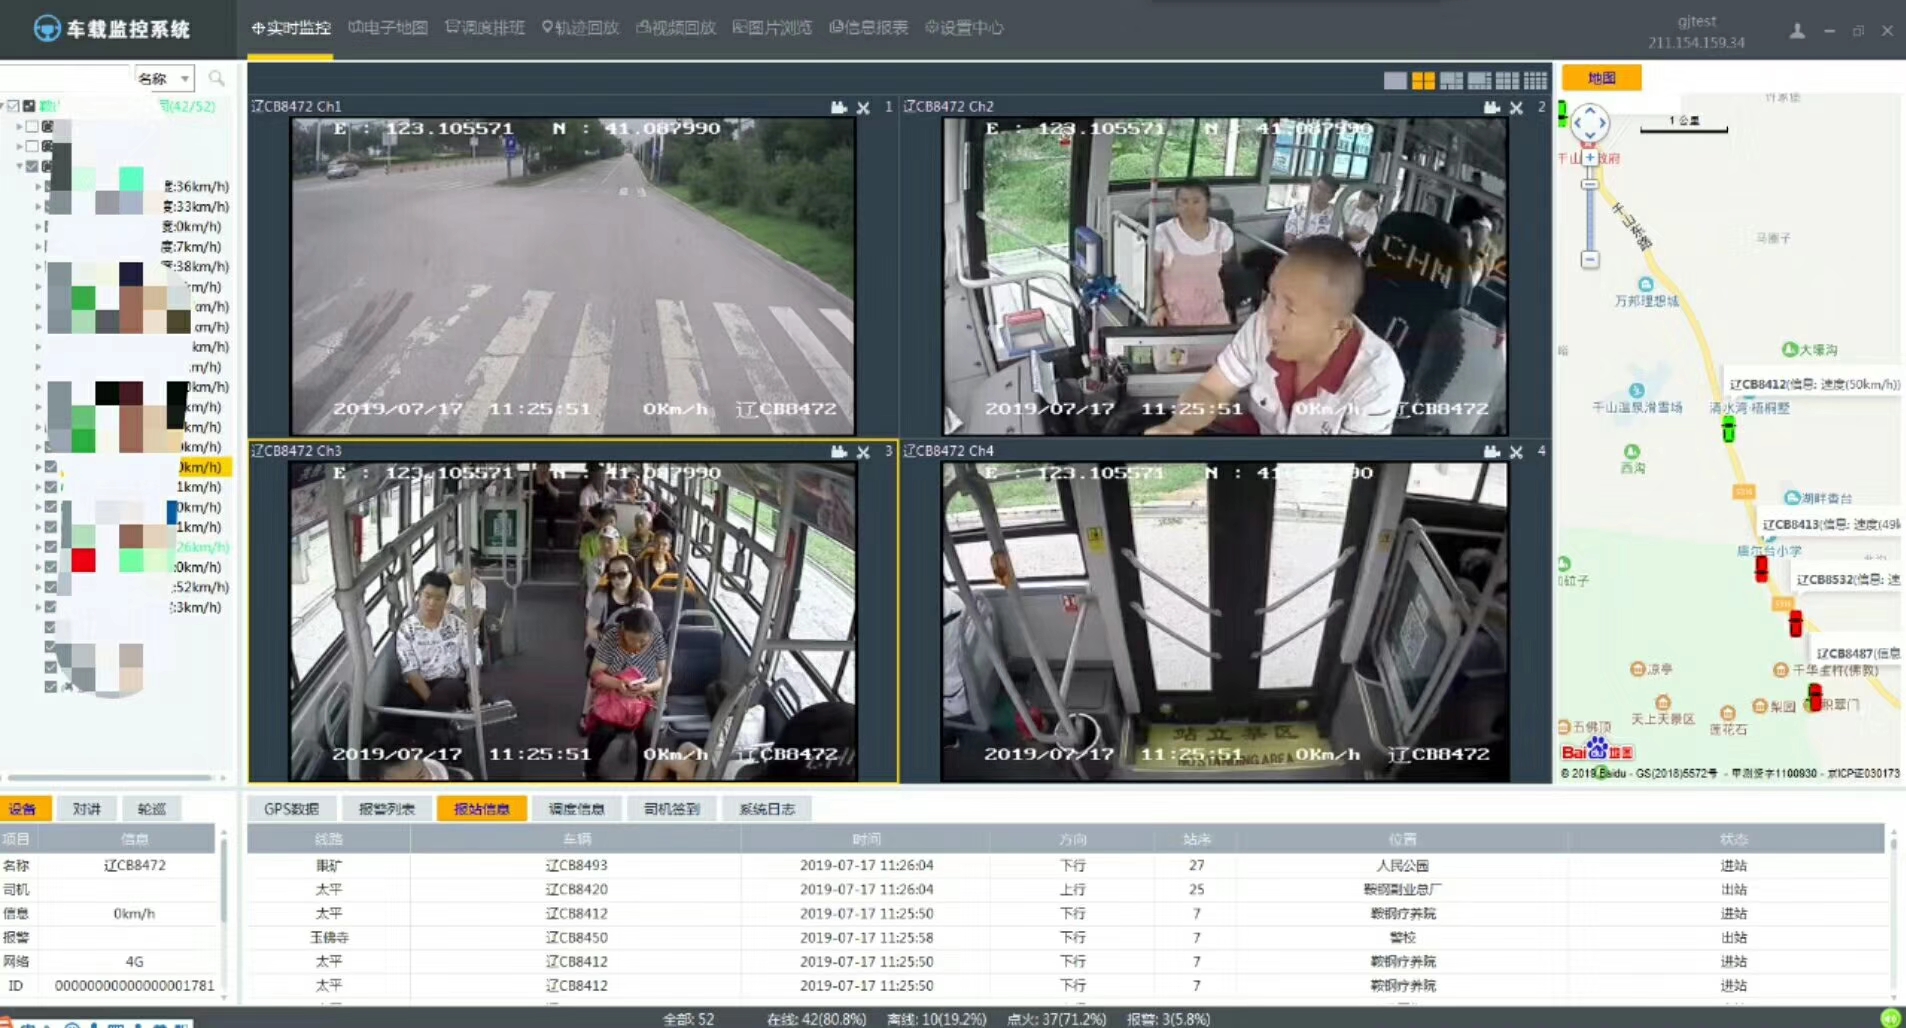Expand the vehicle entry showing 36km/h
The height and width of the screenshot is (1028, 1906).
(x=39, y=187)
